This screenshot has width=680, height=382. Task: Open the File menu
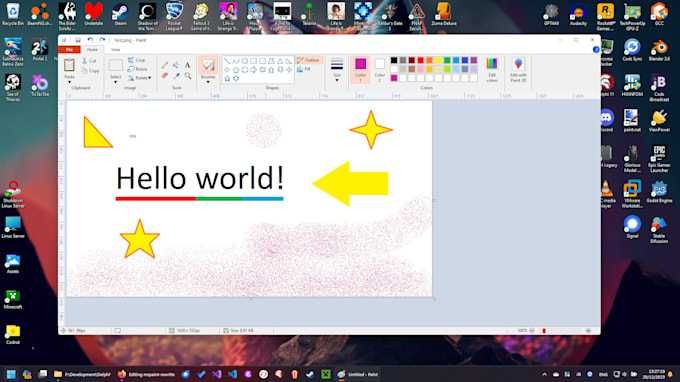(x=69, y=50)
